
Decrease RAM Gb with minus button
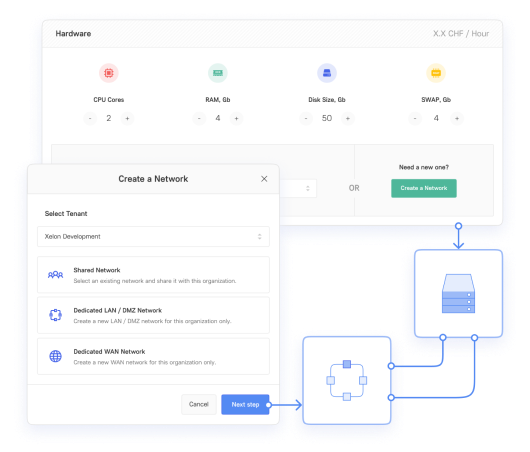coord(199,119)
